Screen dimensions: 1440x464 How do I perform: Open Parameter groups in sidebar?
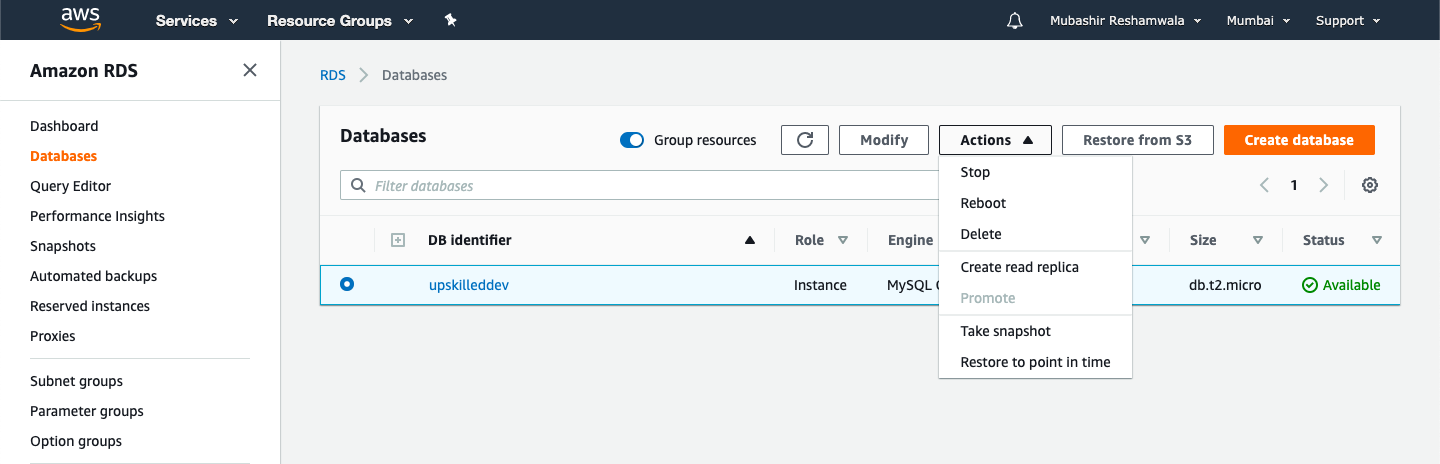click(x=87, y=411)
